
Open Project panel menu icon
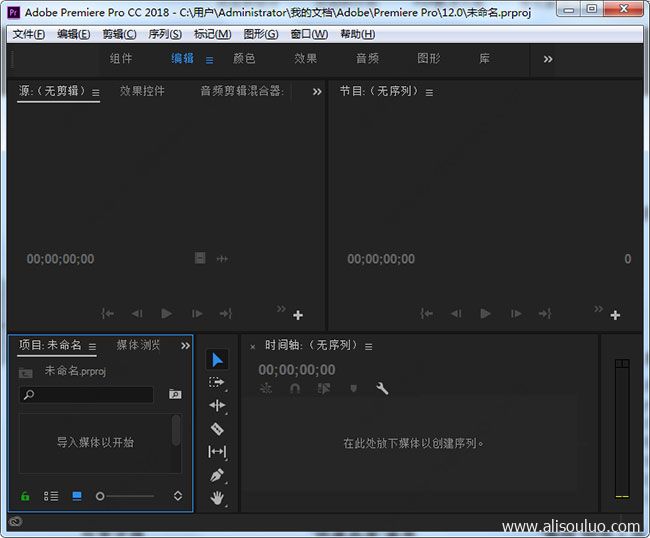[x=92, y=346]
